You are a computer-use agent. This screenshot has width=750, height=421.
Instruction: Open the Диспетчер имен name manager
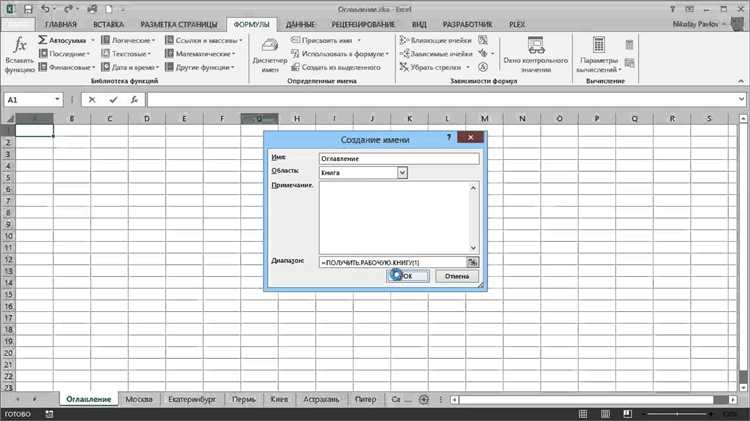tap(270, 55)
